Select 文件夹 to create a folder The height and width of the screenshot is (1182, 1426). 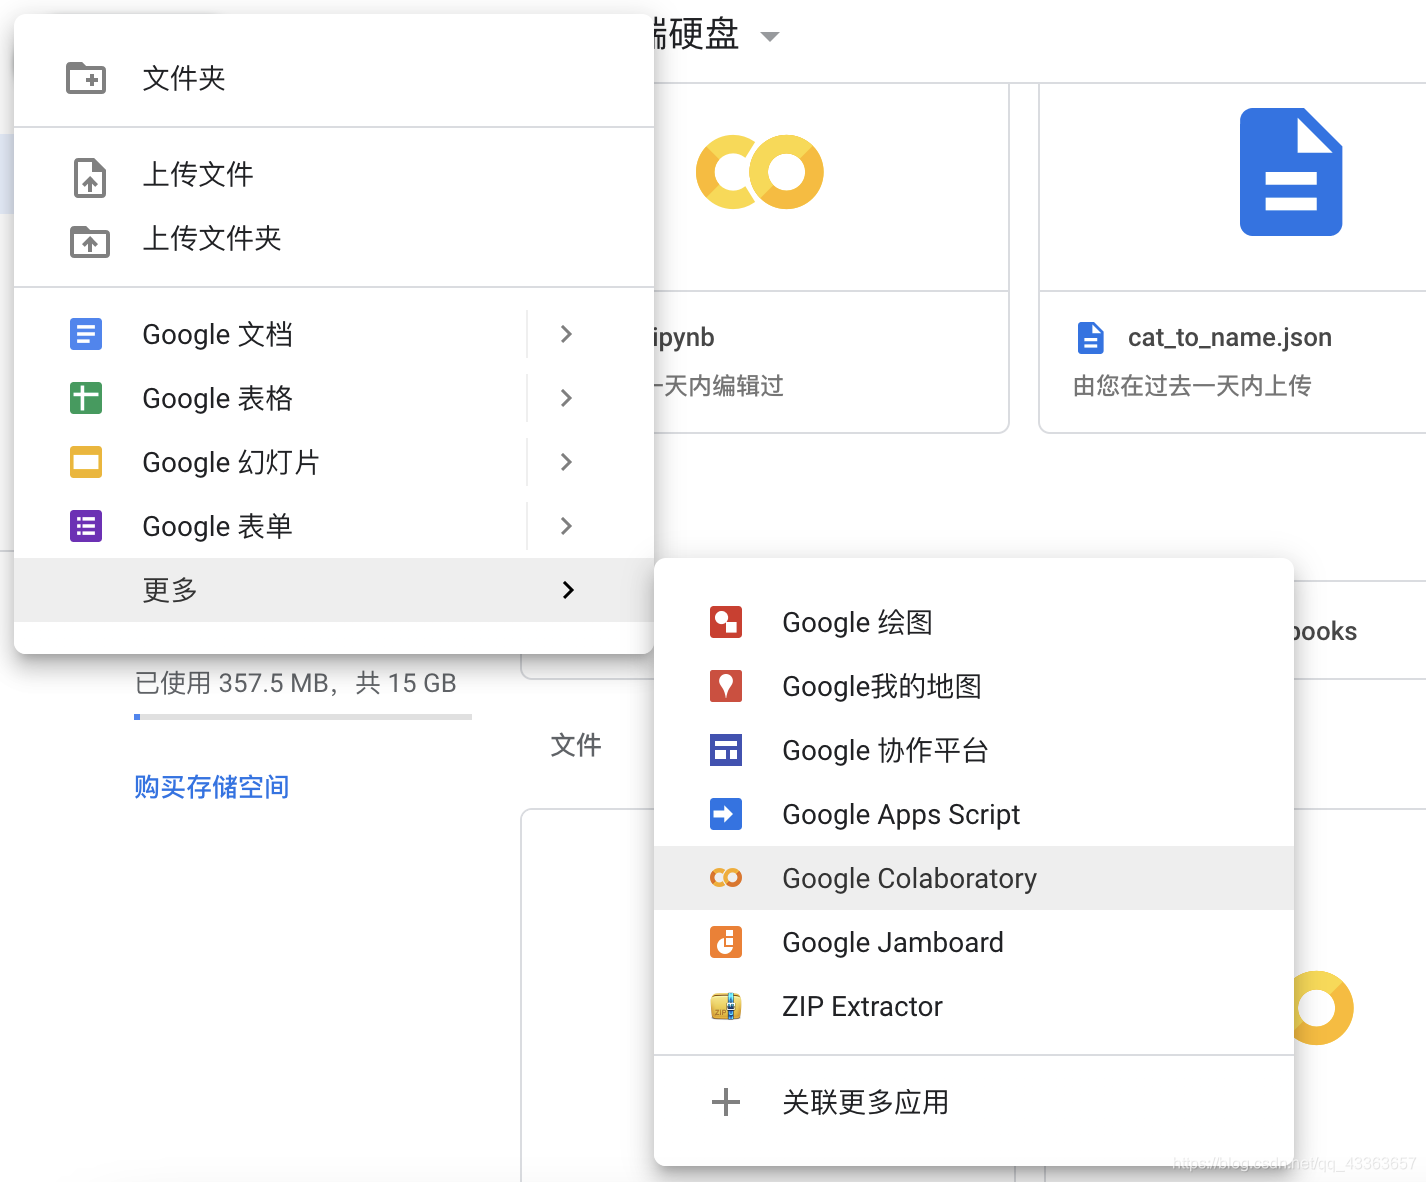pyautogui.click(x=334, y=78)
